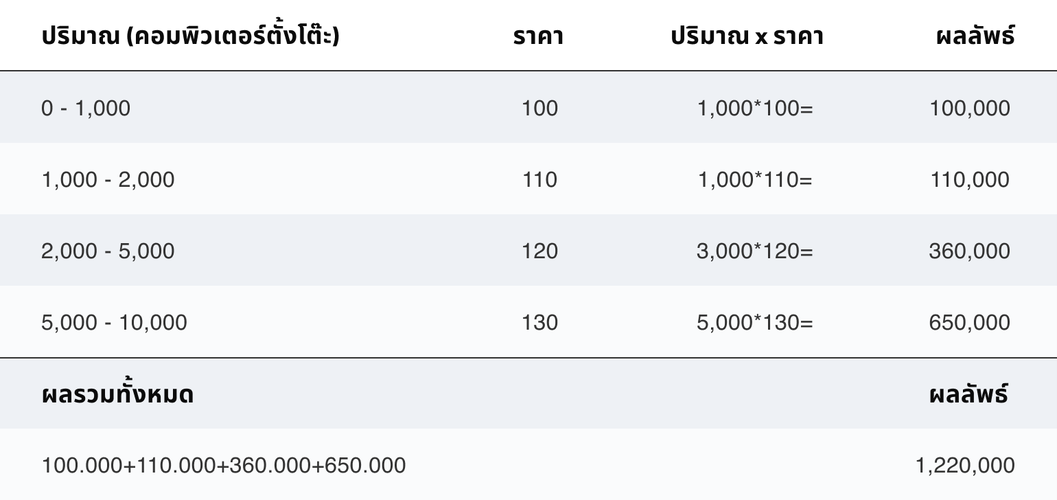Click the 100.000+110.000+360.000+650.000 sum expression
This screenshot has height=500, width=1057.
click(224, 465)
